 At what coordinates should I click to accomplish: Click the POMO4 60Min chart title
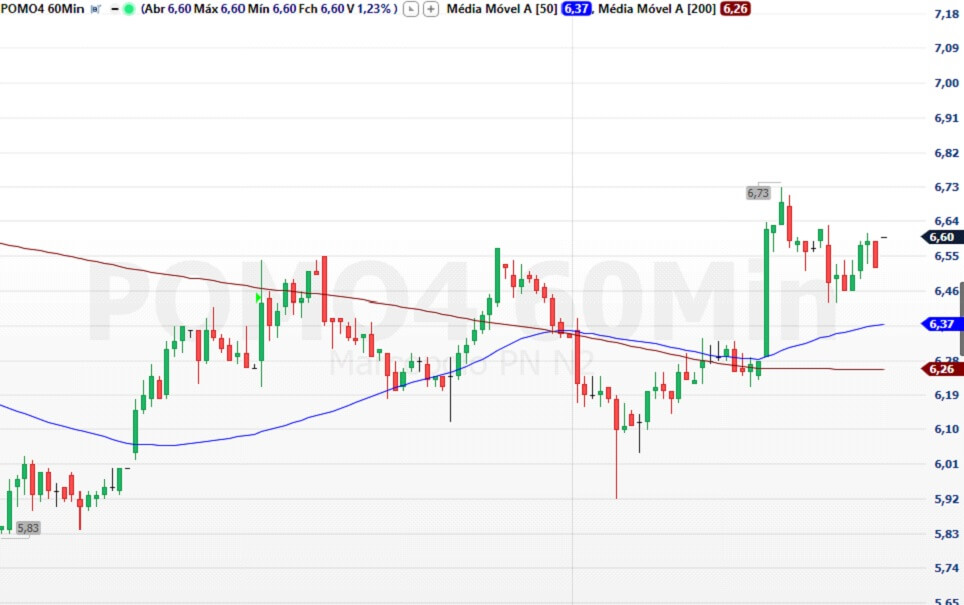pos(42,9)
